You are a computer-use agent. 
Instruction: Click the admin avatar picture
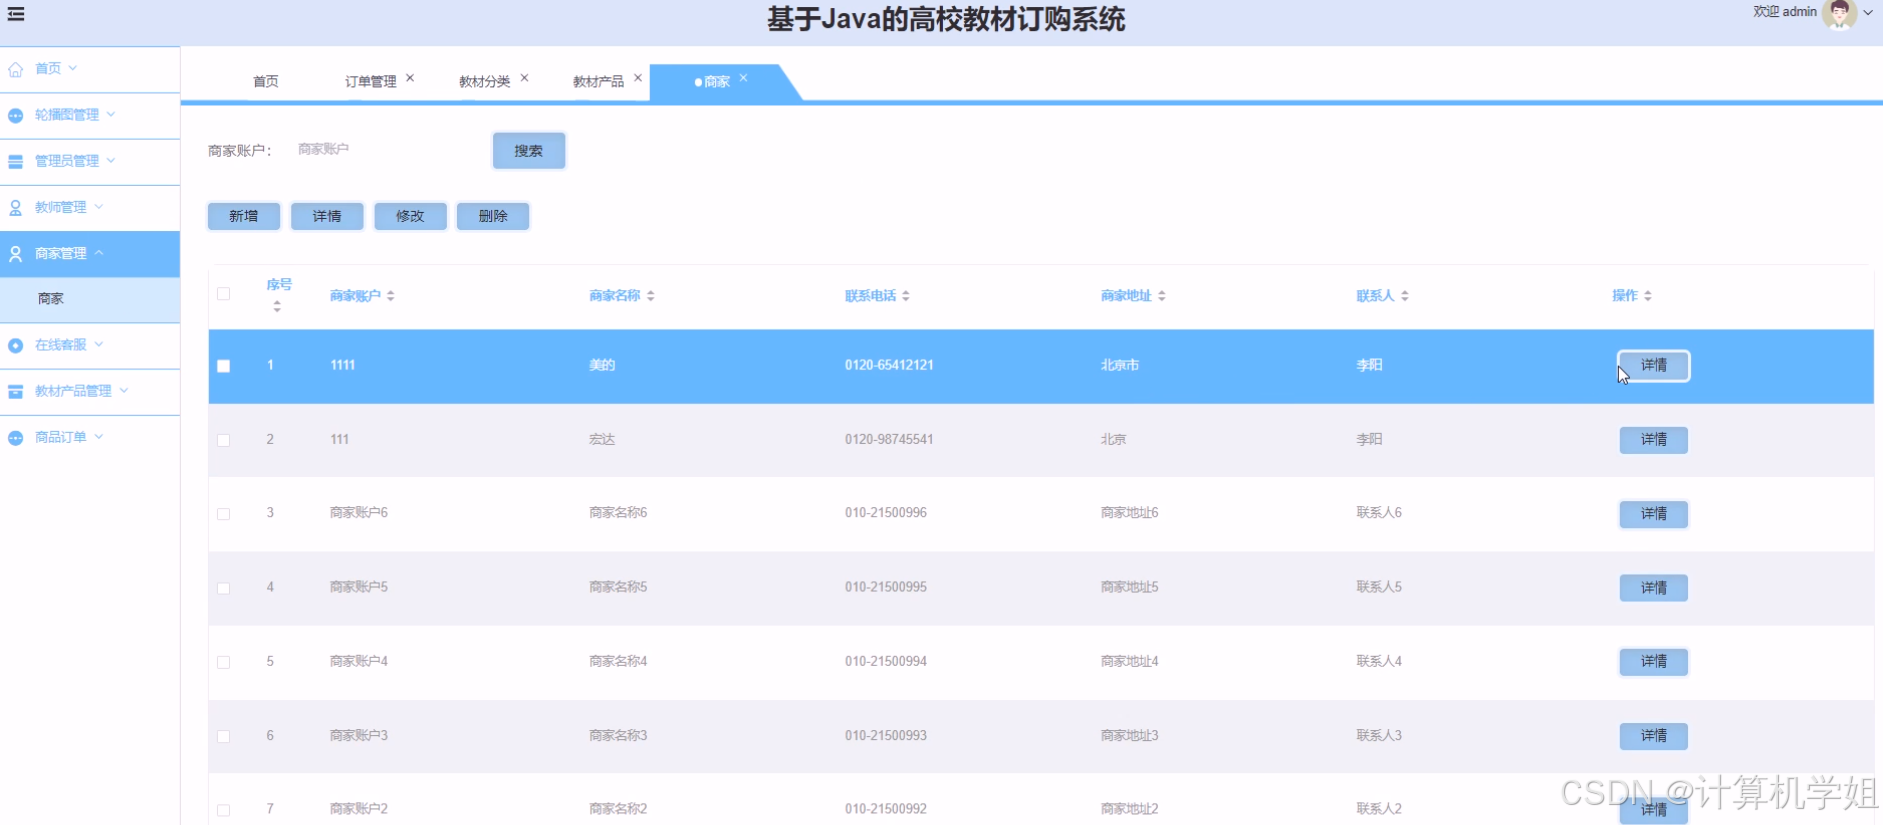click(x=1839, y=14)
